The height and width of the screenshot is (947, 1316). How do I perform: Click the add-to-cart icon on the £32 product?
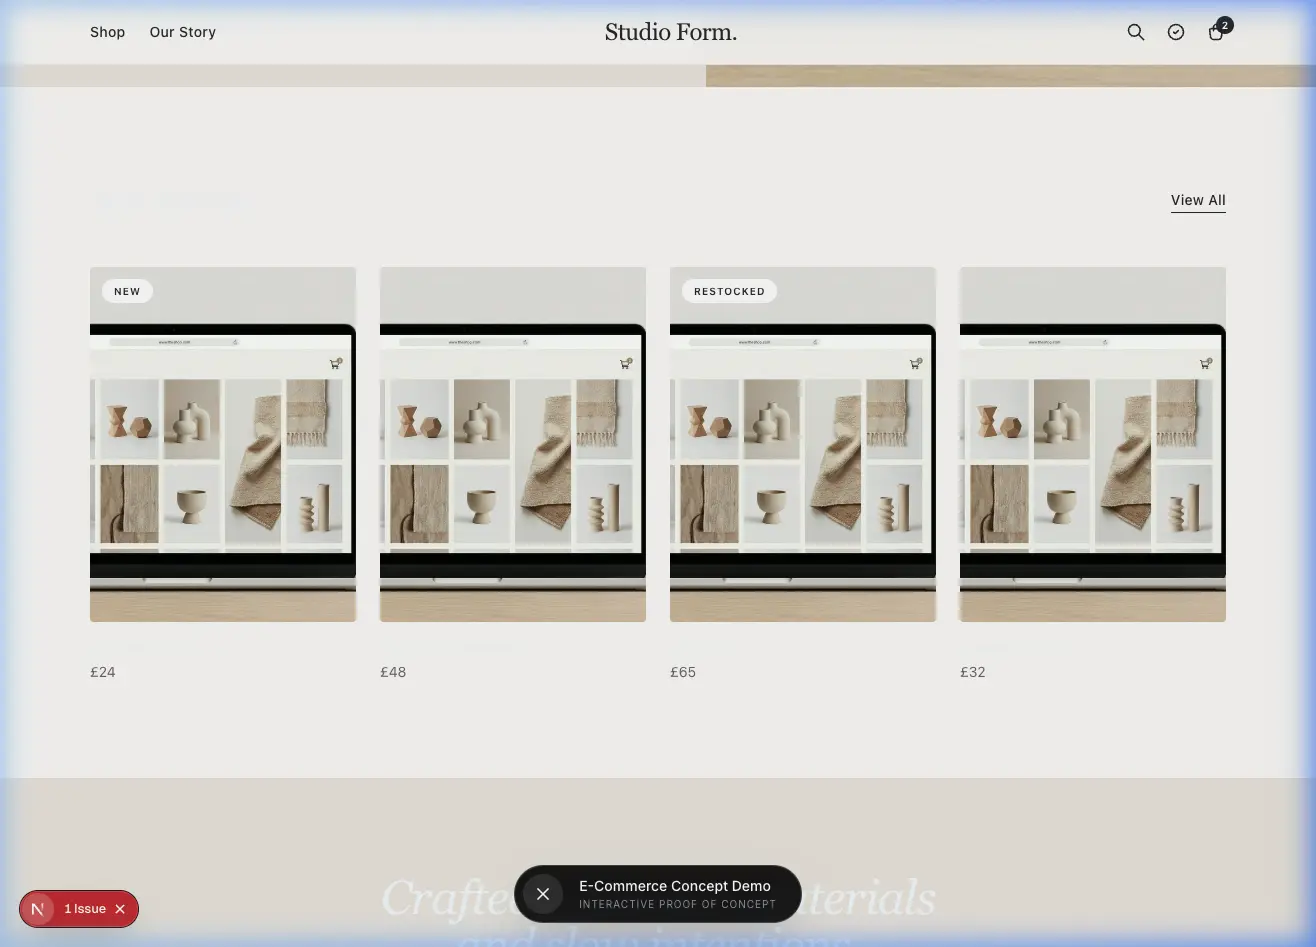point(1205,364)
